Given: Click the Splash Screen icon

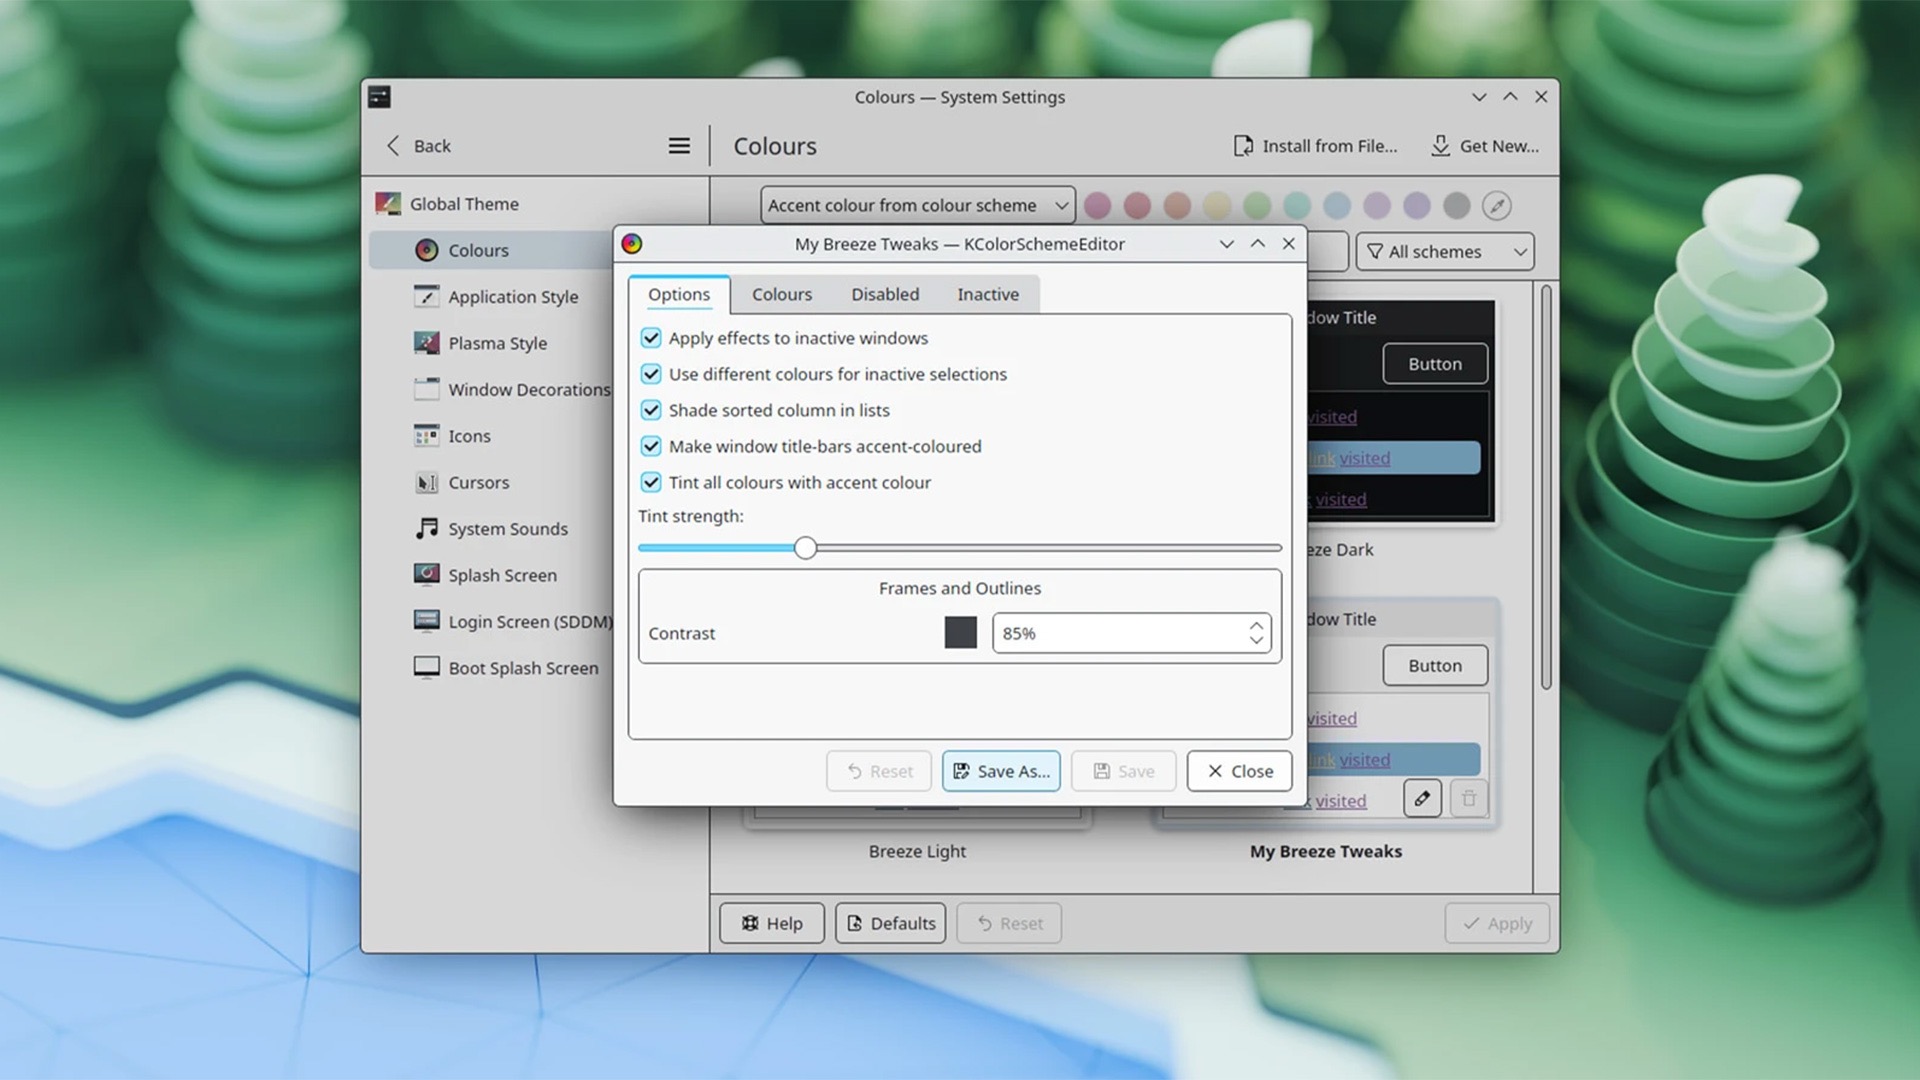Looking at the screenshot, I should pyautogui.click(x=426, y=575).
